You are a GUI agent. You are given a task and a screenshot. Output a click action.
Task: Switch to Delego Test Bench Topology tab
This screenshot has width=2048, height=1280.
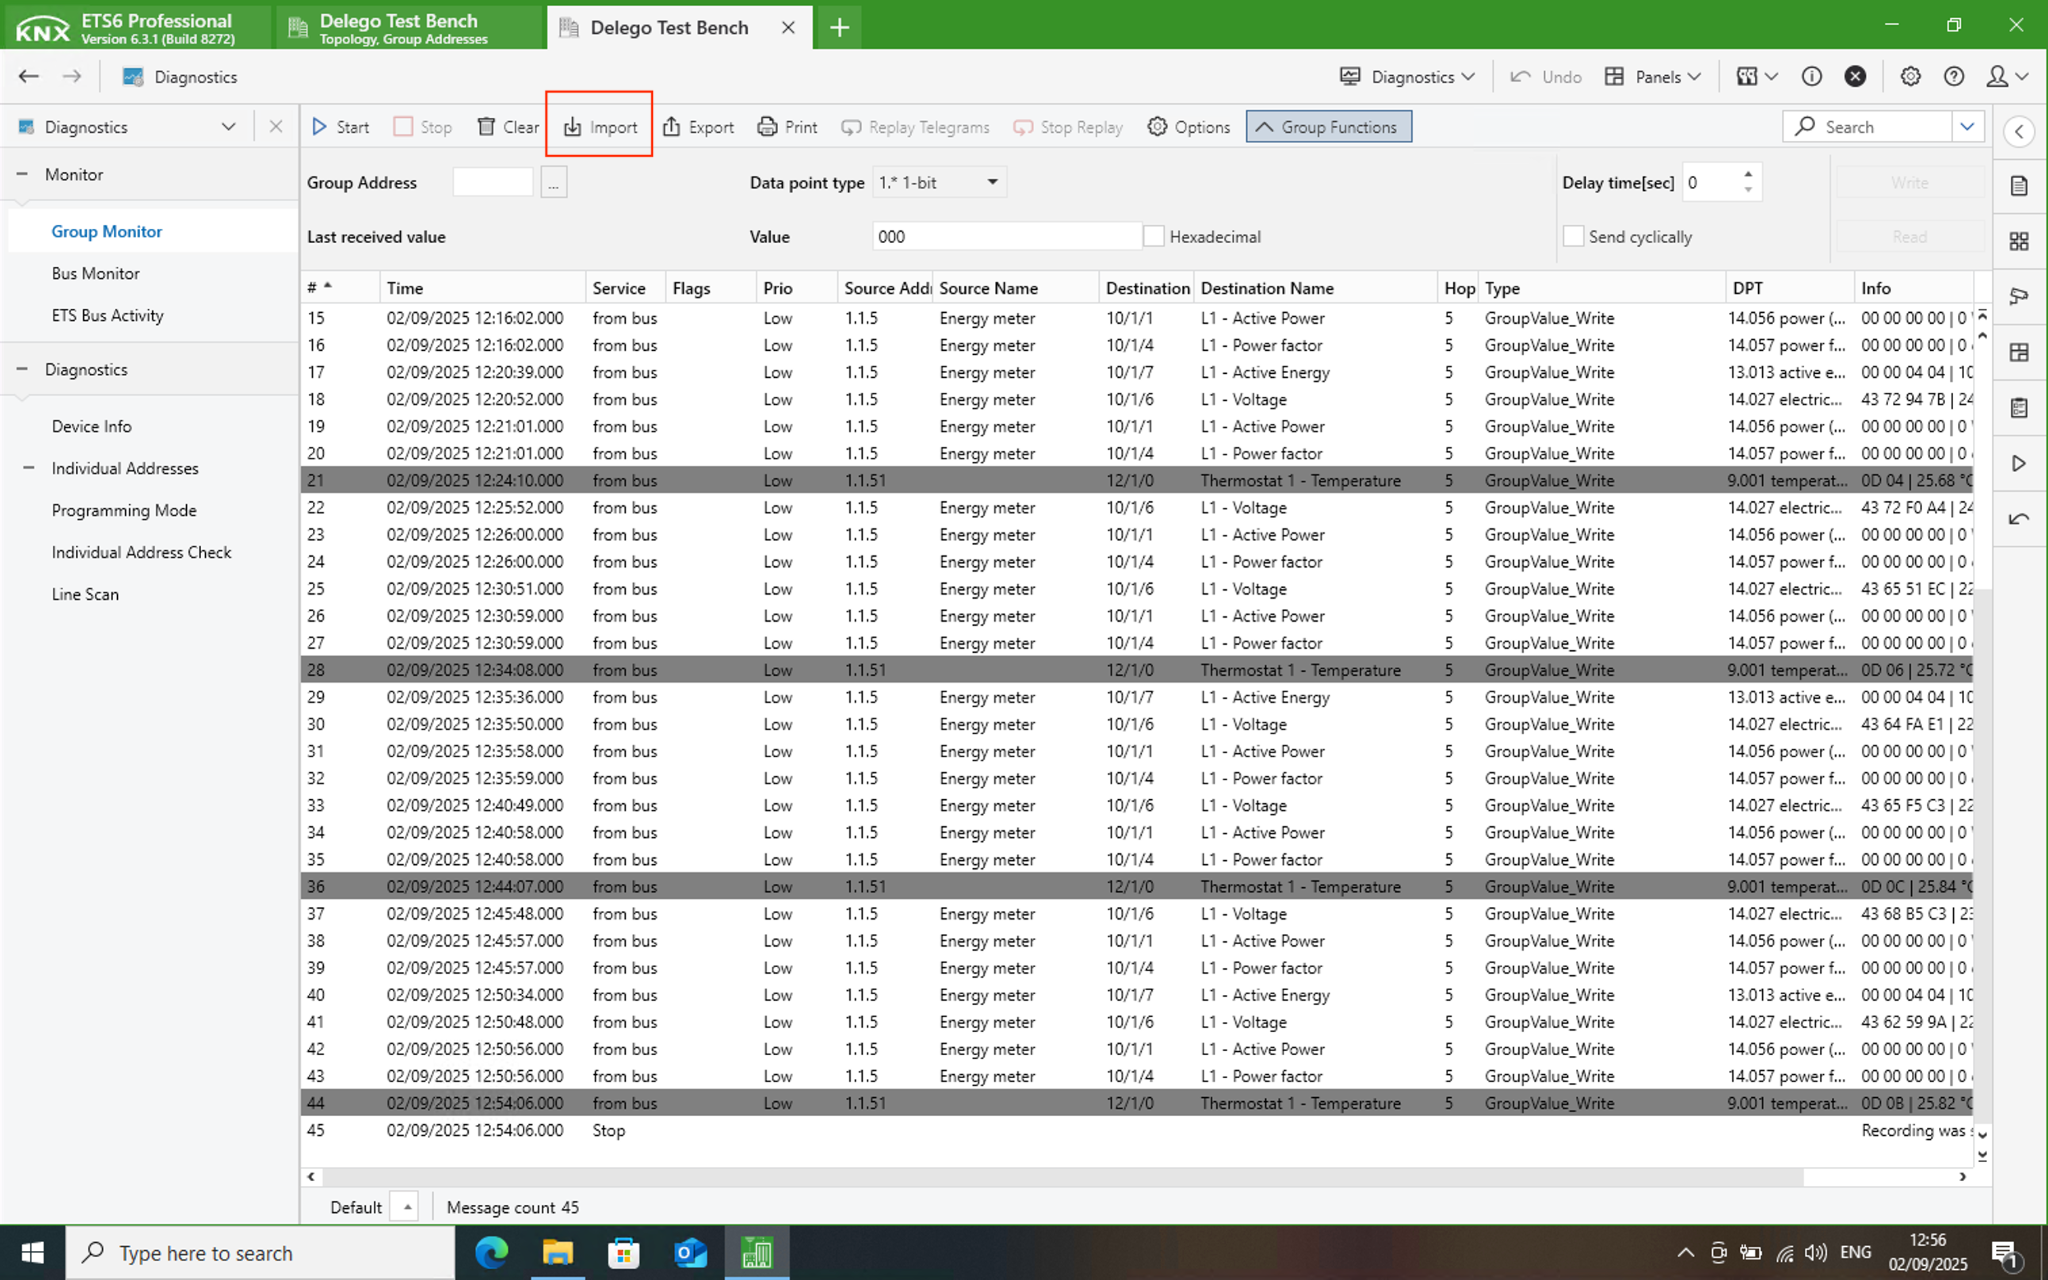point(410,27)
